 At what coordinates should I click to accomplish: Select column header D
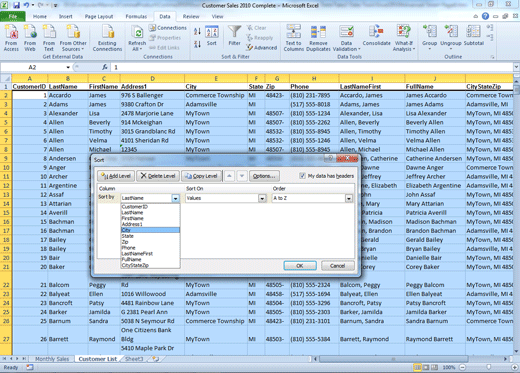pos(152,78)
